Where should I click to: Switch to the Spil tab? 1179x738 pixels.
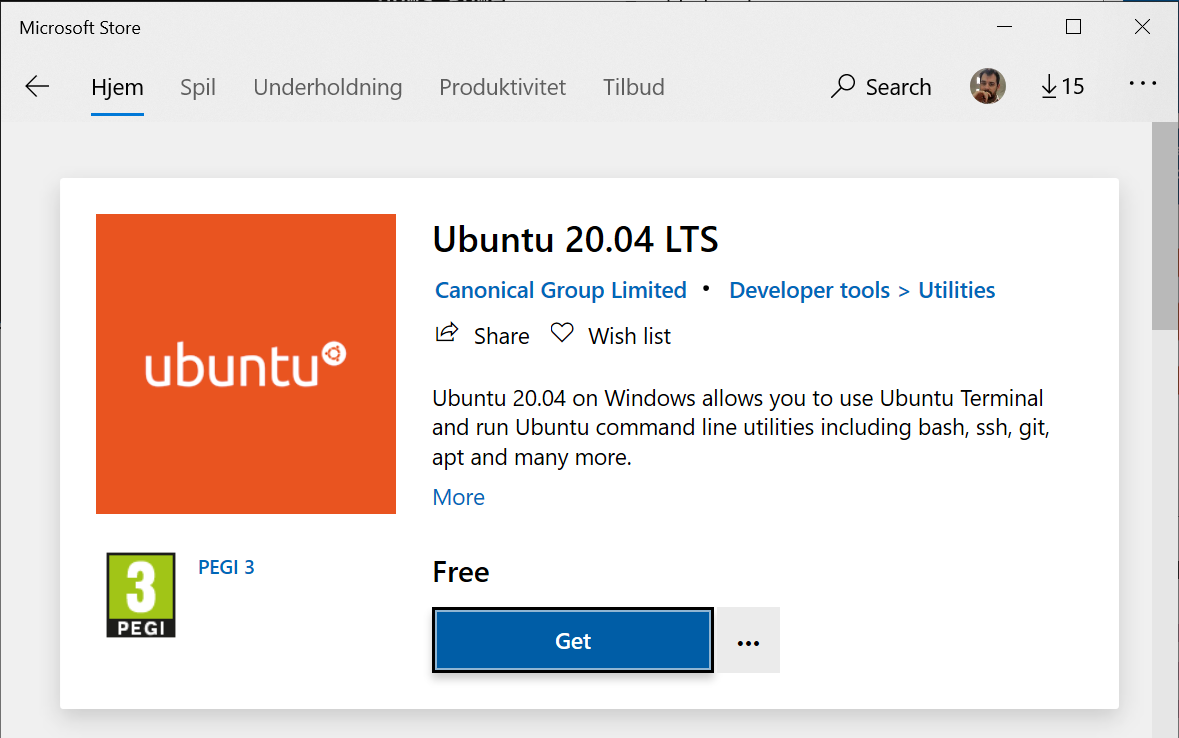[198, 87]
